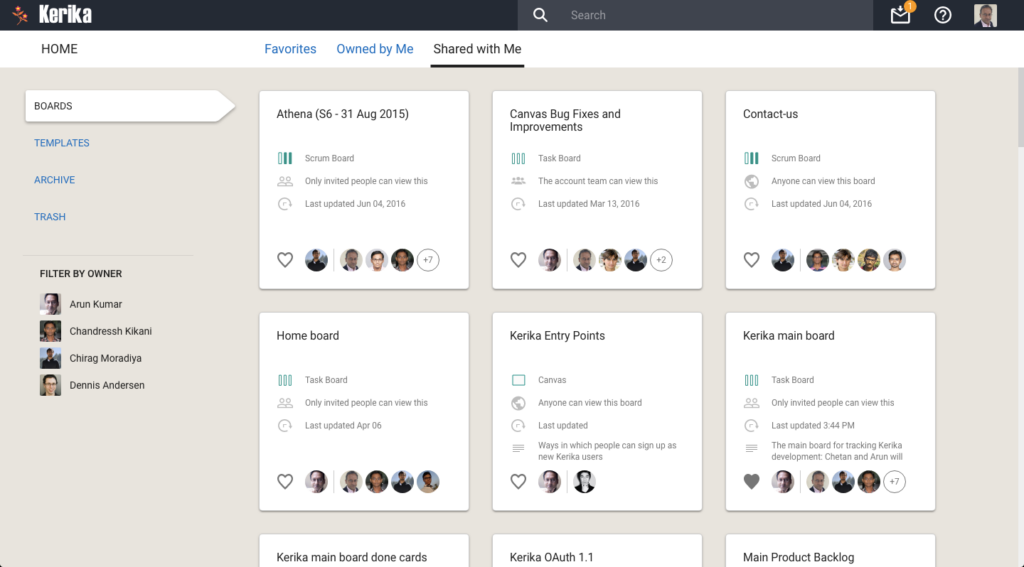The image size is (1024, 567).
Task: Click the Scrum Board icon on Athena card
Action: pos(285,158)
